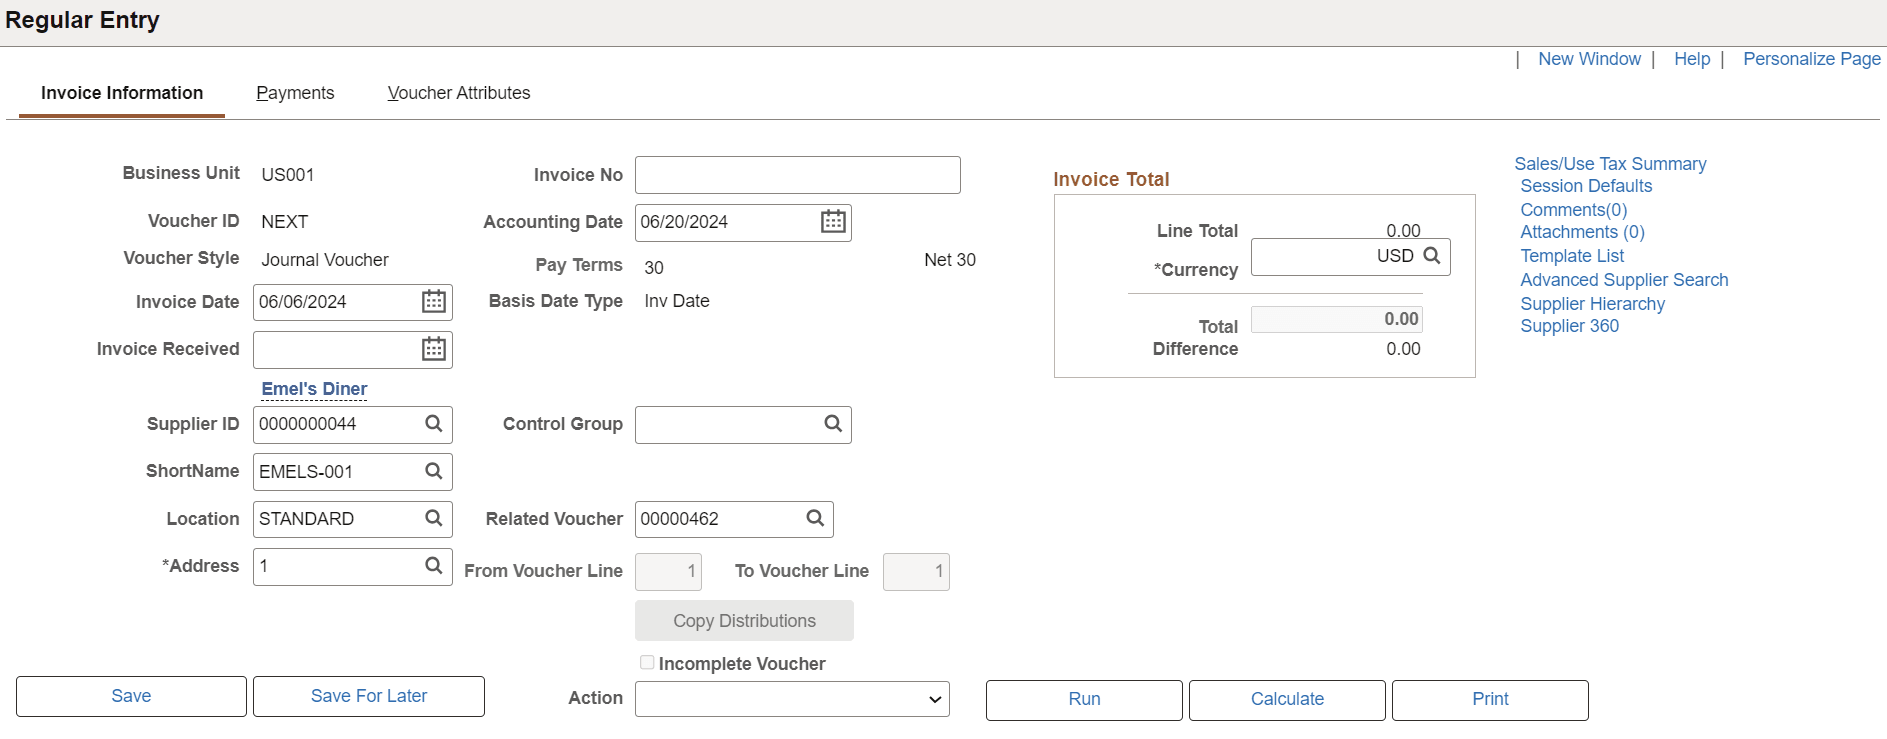Click the Net 30 pay terms text
The height and width of the screenshot is (739, 1887).
click(x=950, y=260)
